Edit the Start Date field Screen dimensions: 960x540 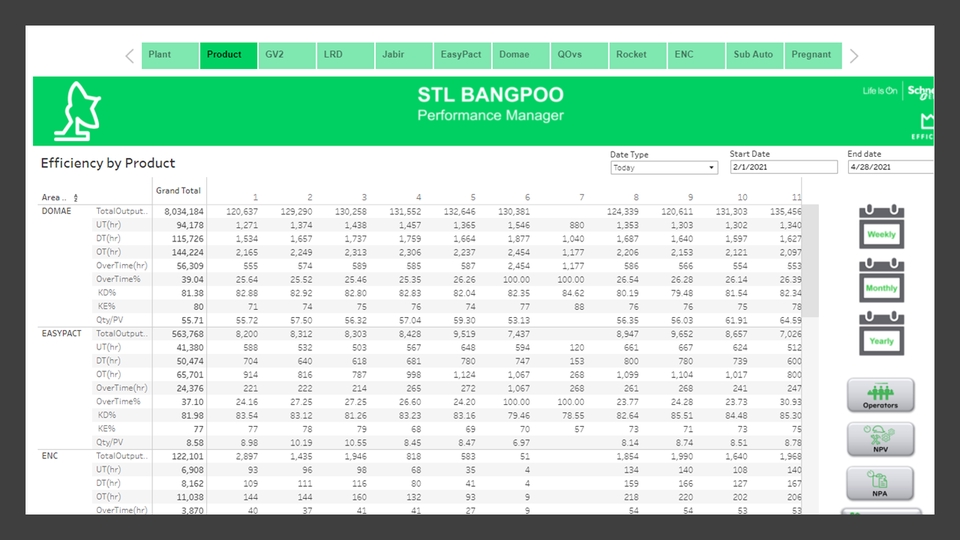coord(783,167)
